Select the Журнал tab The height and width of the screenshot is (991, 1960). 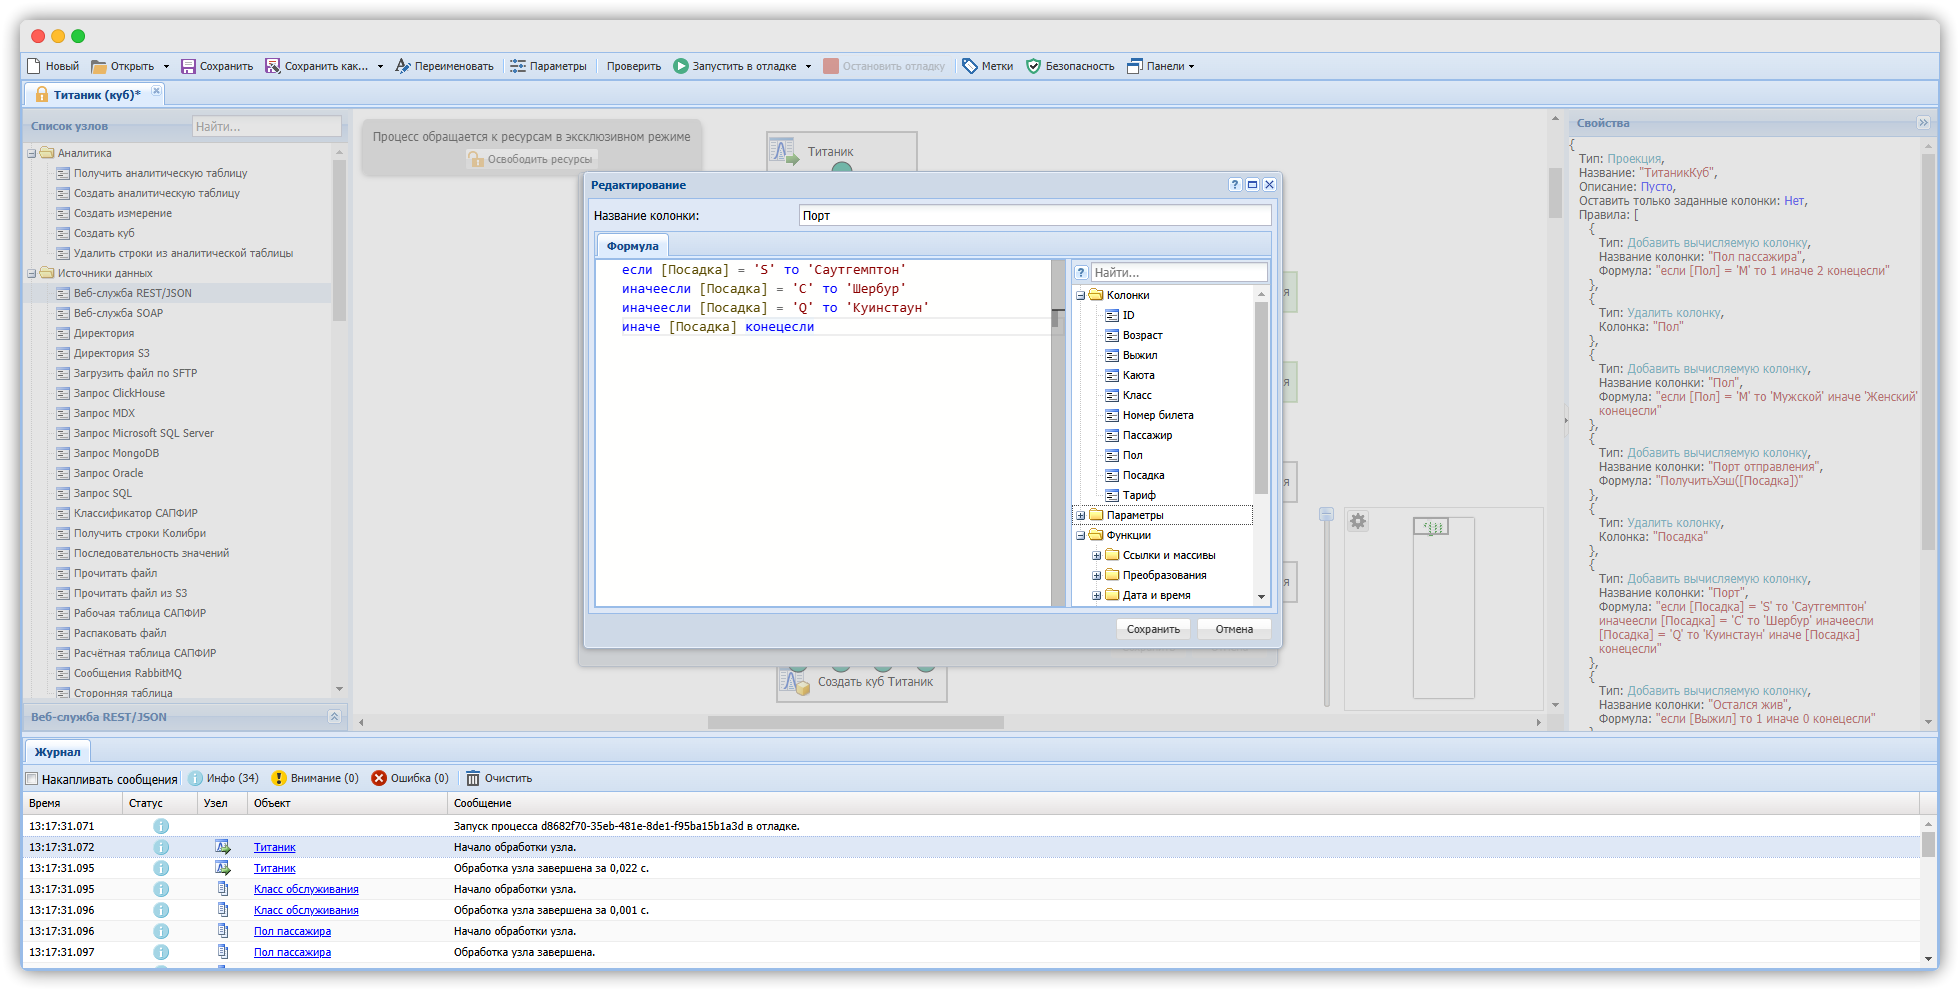click(x=57, y=752)
